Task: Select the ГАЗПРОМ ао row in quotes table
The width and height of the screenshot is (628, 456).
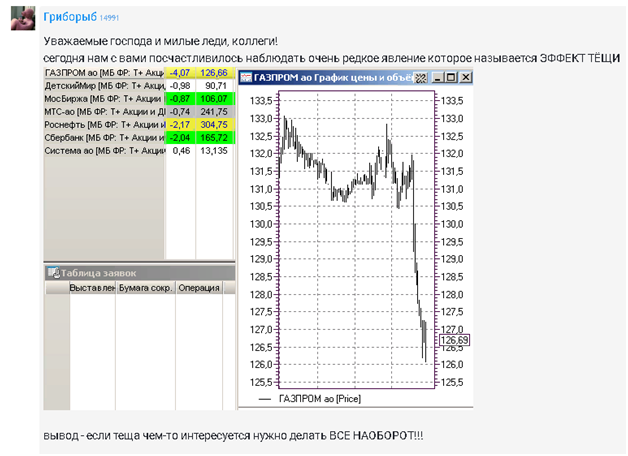Action: [139, 73]
